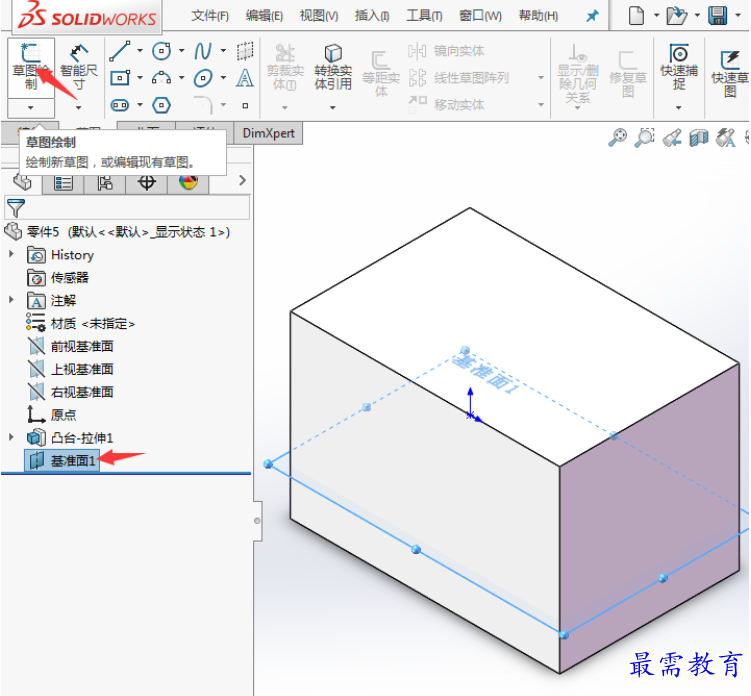Open the PropertyManager panel tab
The image size is (751, 696).
[63, 183]
